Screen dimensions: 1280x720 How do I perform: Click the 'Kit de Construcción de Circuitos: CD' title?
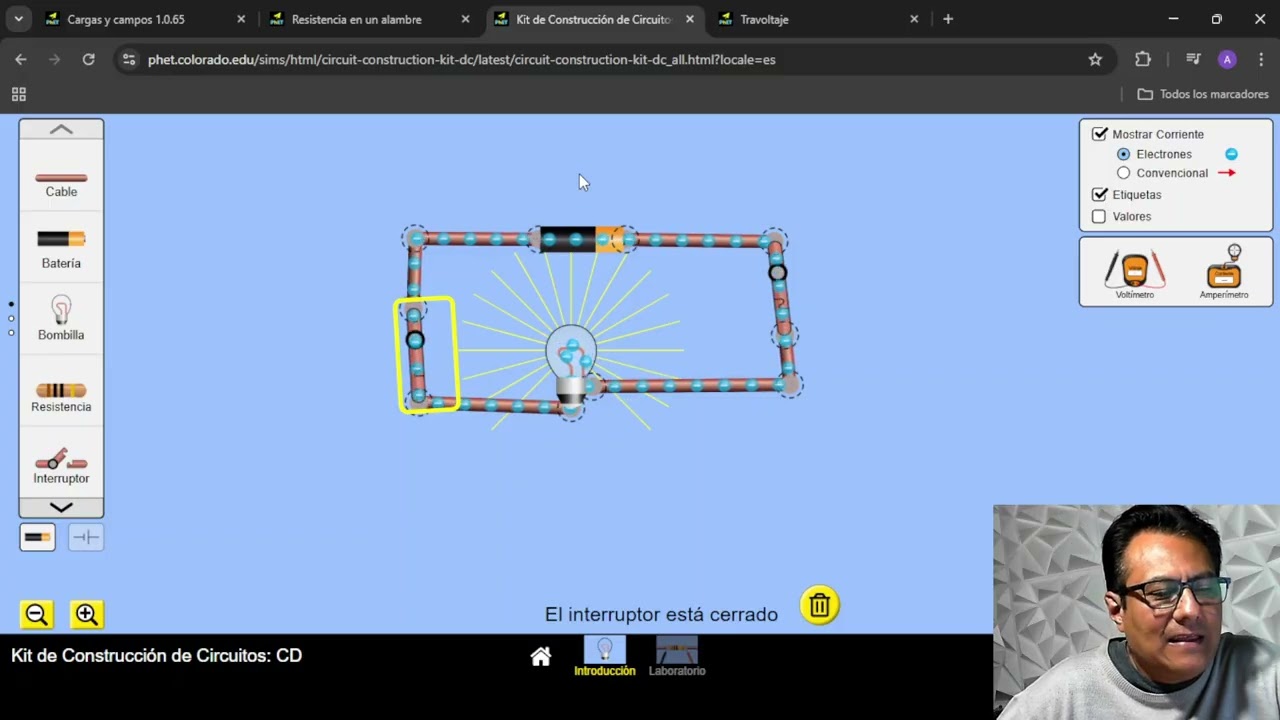tap(156, 655)
